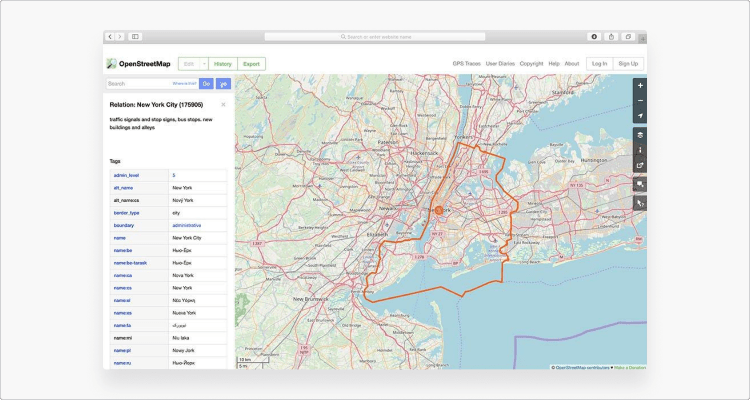Open the border_type tag key link
The image size is (750, 400).
point(126,213)
